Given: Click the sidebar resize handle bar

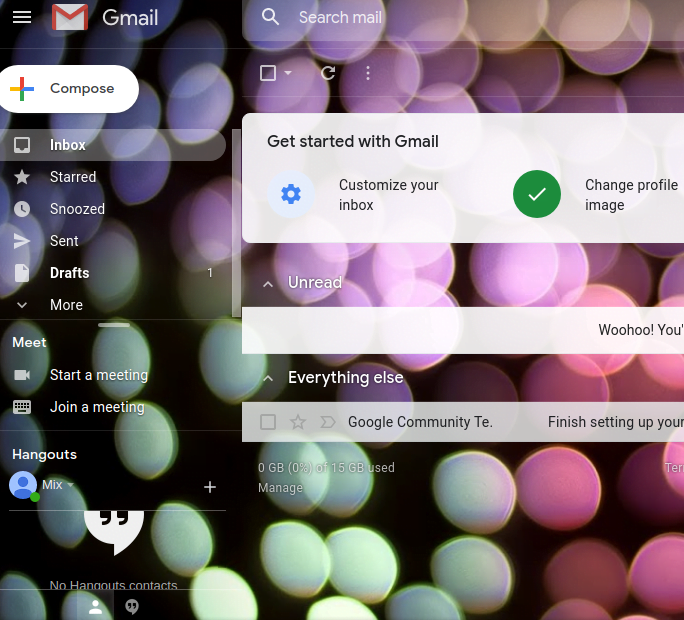Looking at the screenshot, I should click(x=114, y=325).
